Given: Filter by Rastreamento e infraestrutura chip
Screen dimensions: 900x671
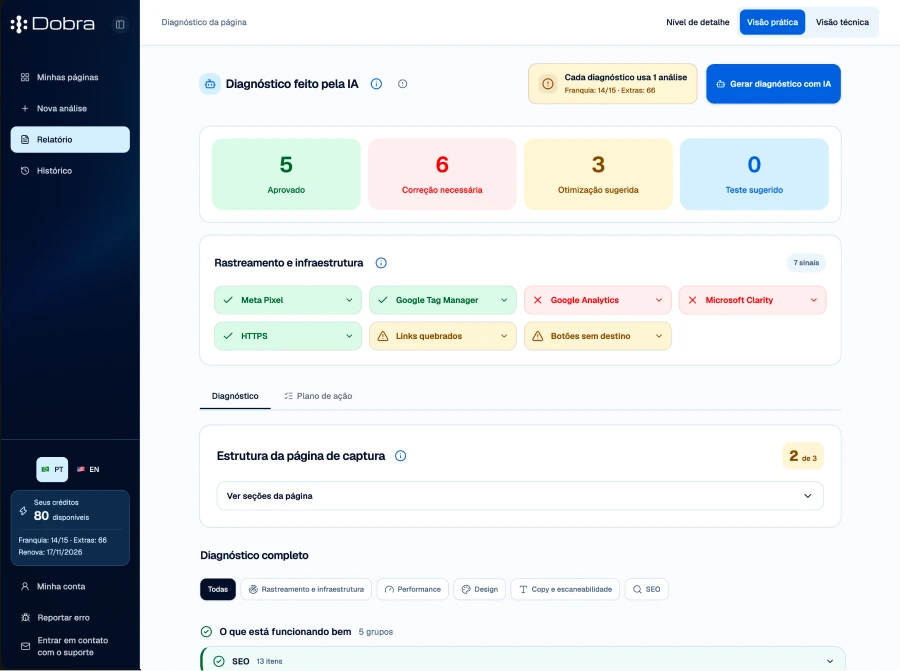Looking at the screenshot, I should 307,589.
